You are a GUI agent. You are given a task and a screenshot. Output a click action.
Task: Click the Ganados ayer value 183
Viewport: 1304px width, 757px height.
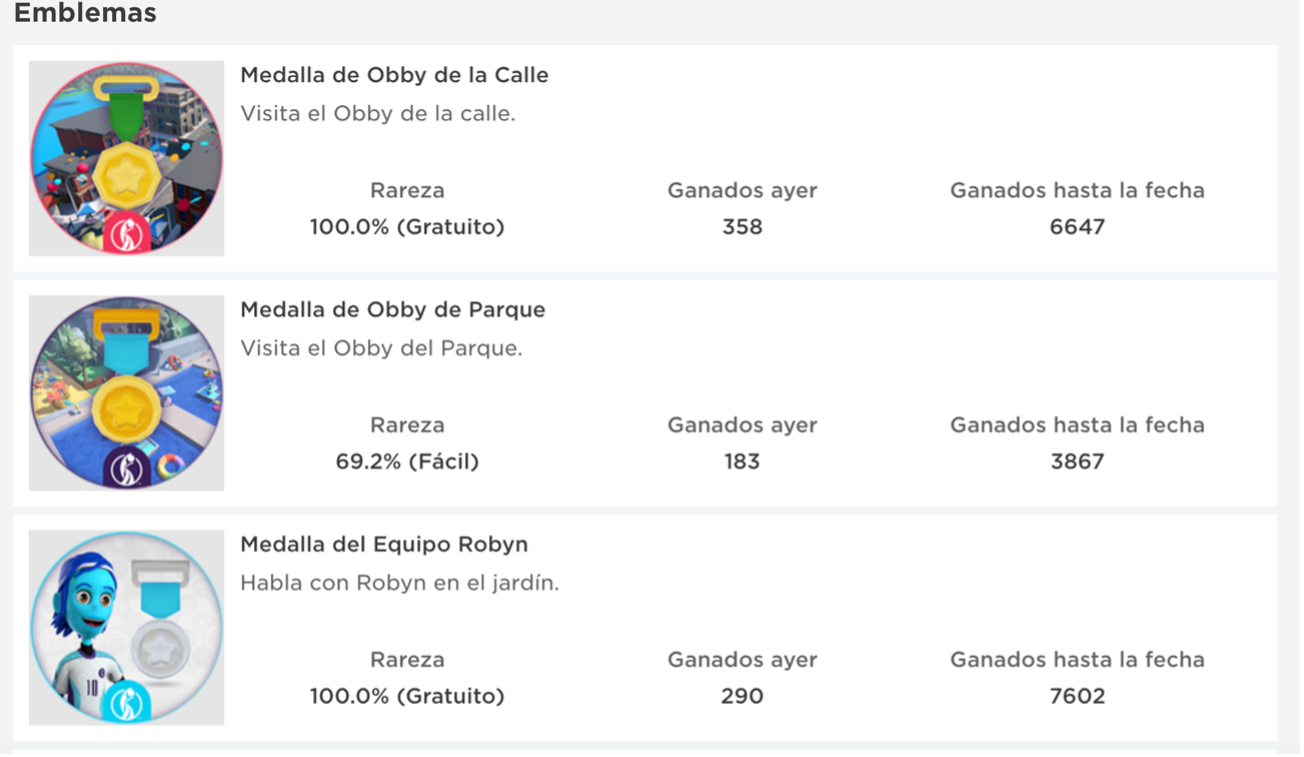click(x=742, y=462)
